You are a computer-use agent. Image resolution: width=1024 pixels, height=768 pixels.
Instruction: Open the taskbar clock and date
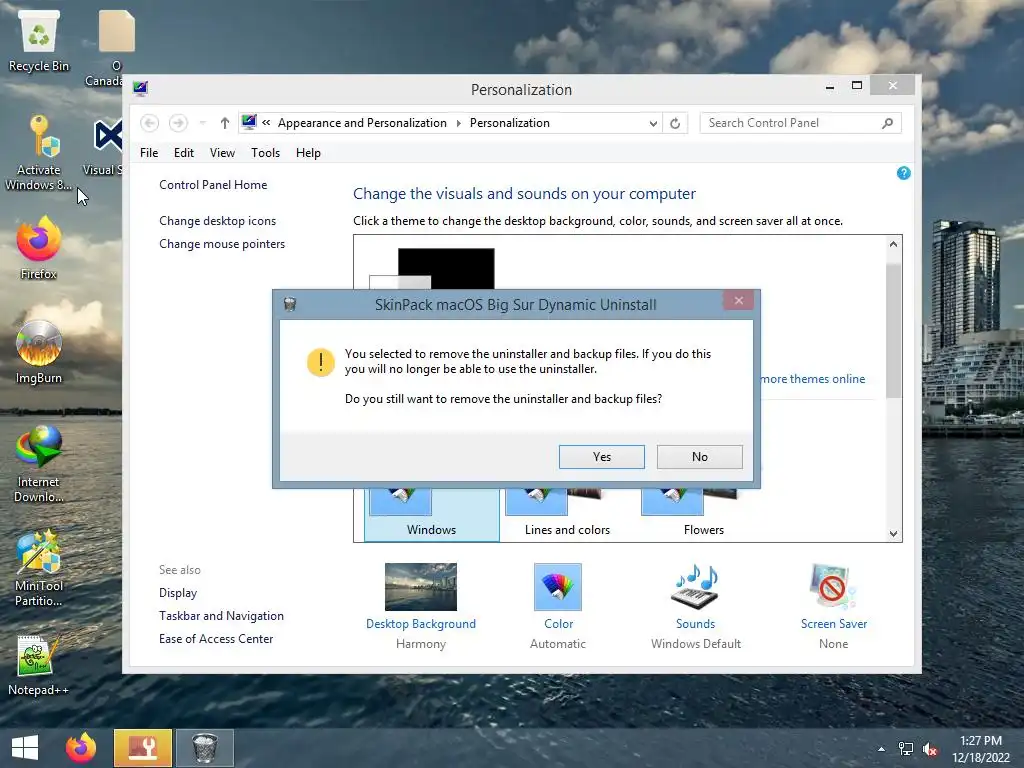[981, 749]
